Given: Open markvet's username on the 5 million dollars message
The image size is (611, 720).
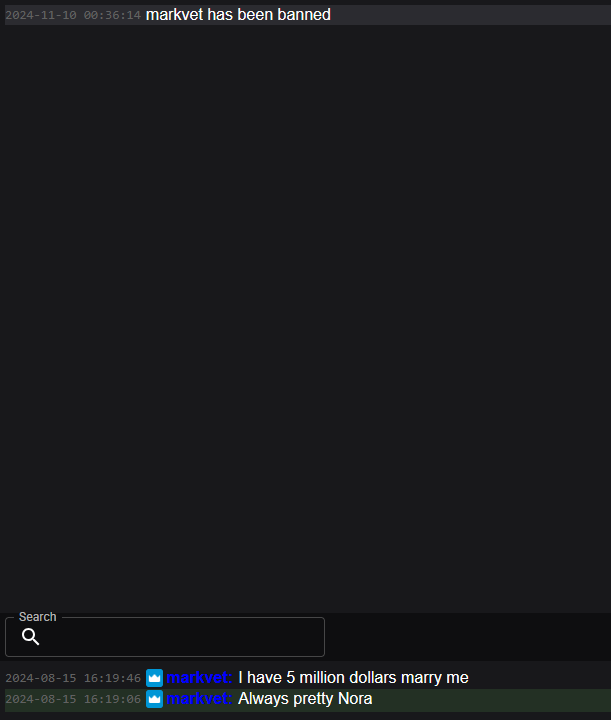Looking at the screenshot, I should (199, 678).
